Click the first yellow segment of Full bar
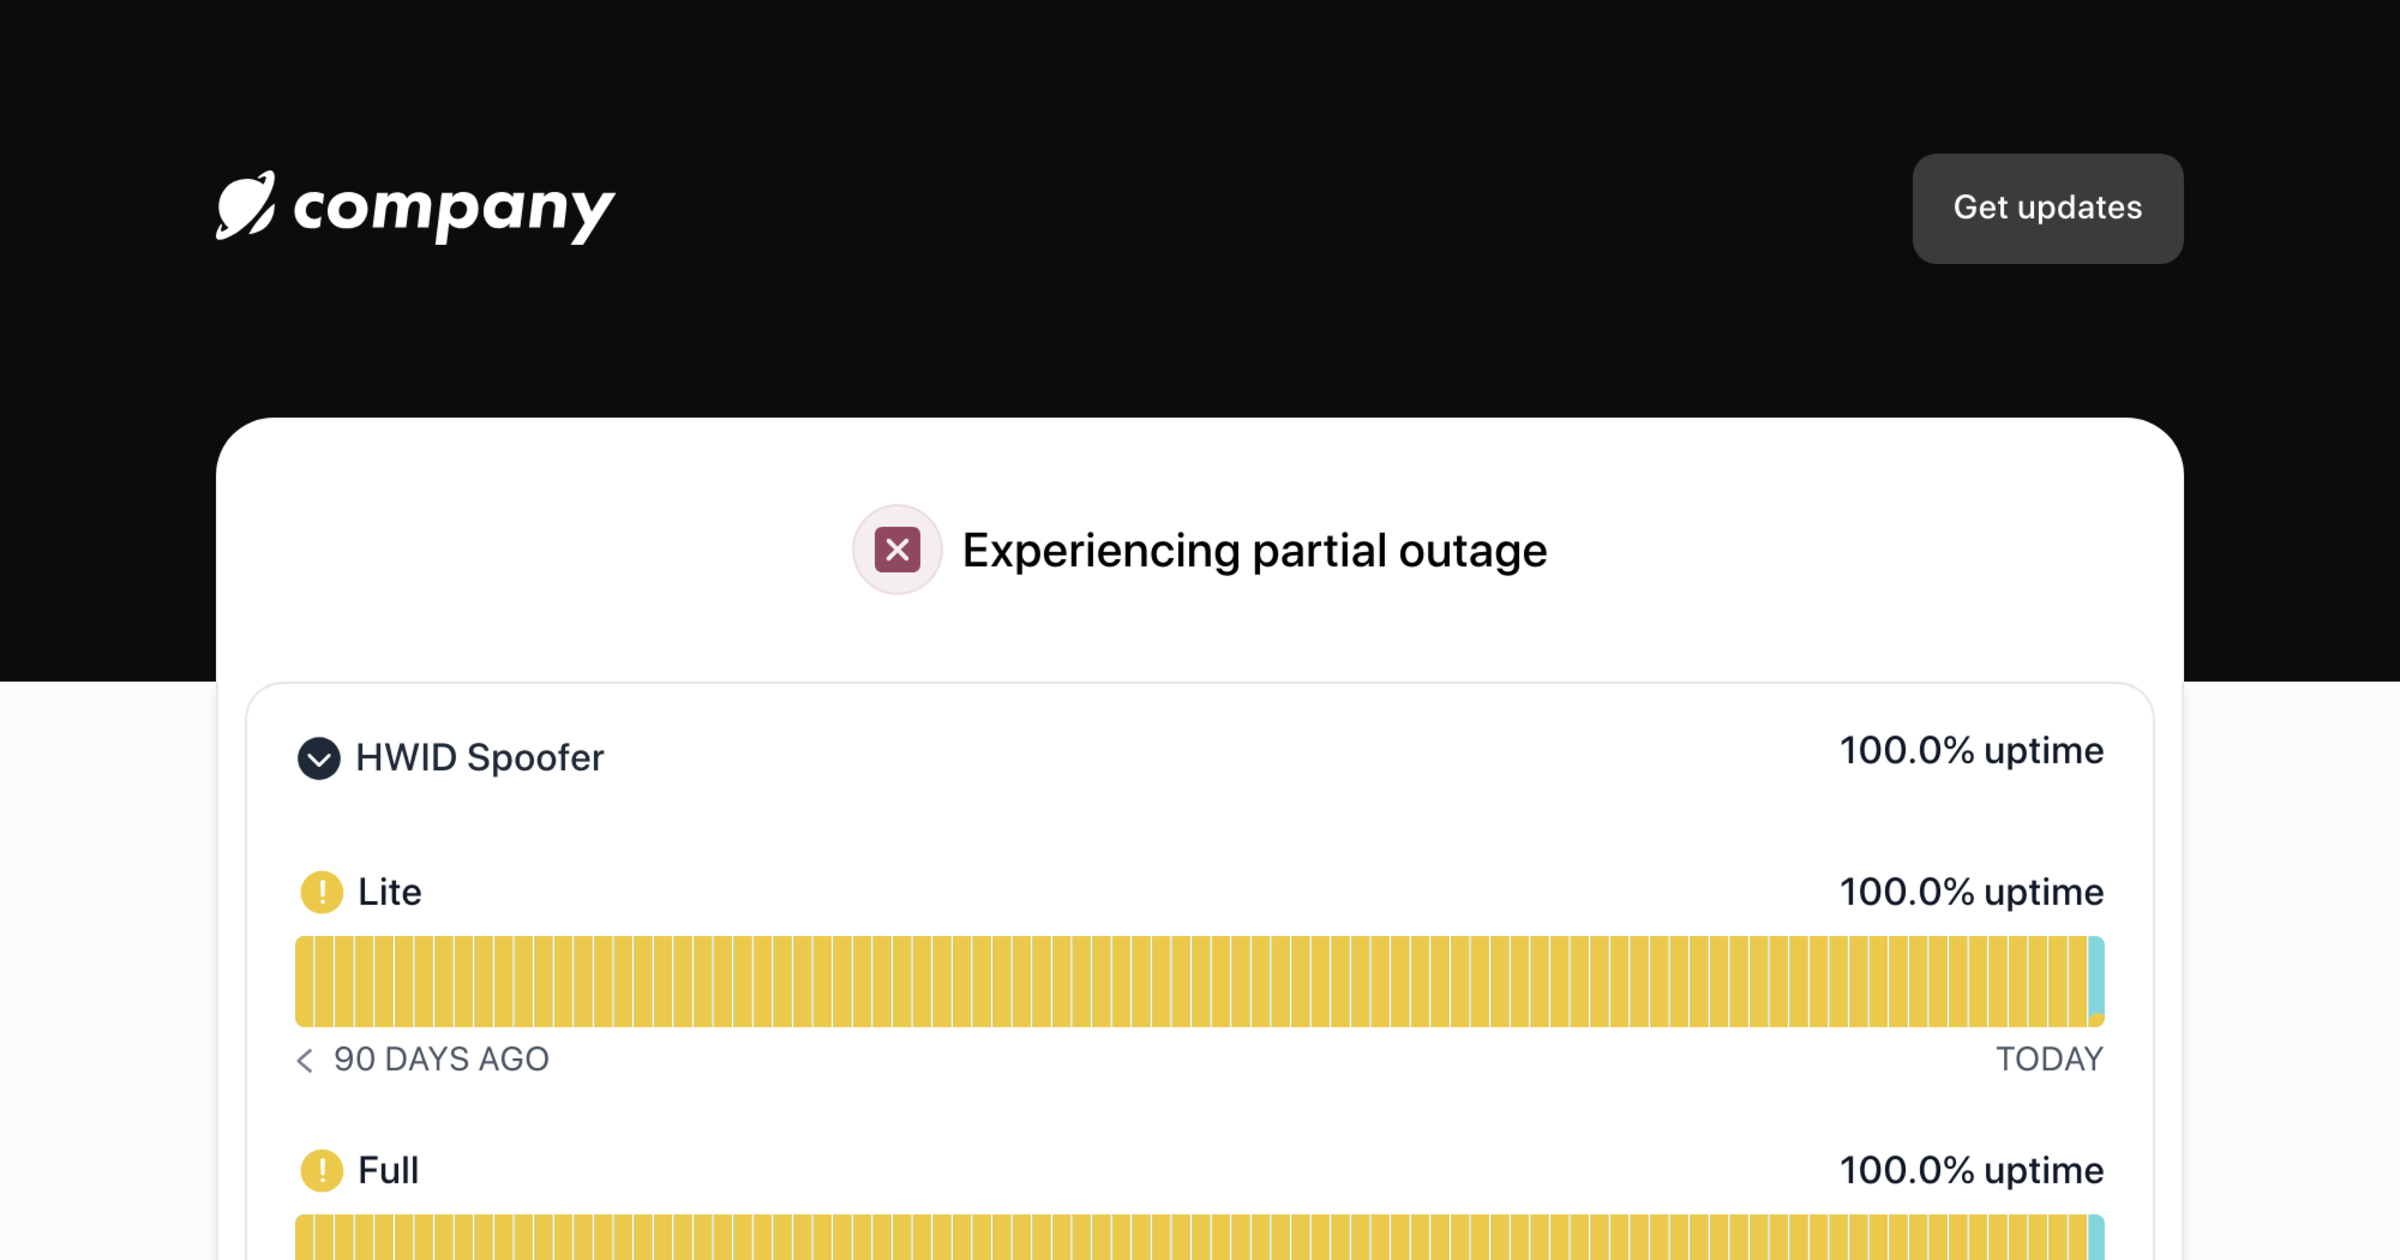The height and width of the screenshot is (1260, 2400). click(x=304, y=1238)
